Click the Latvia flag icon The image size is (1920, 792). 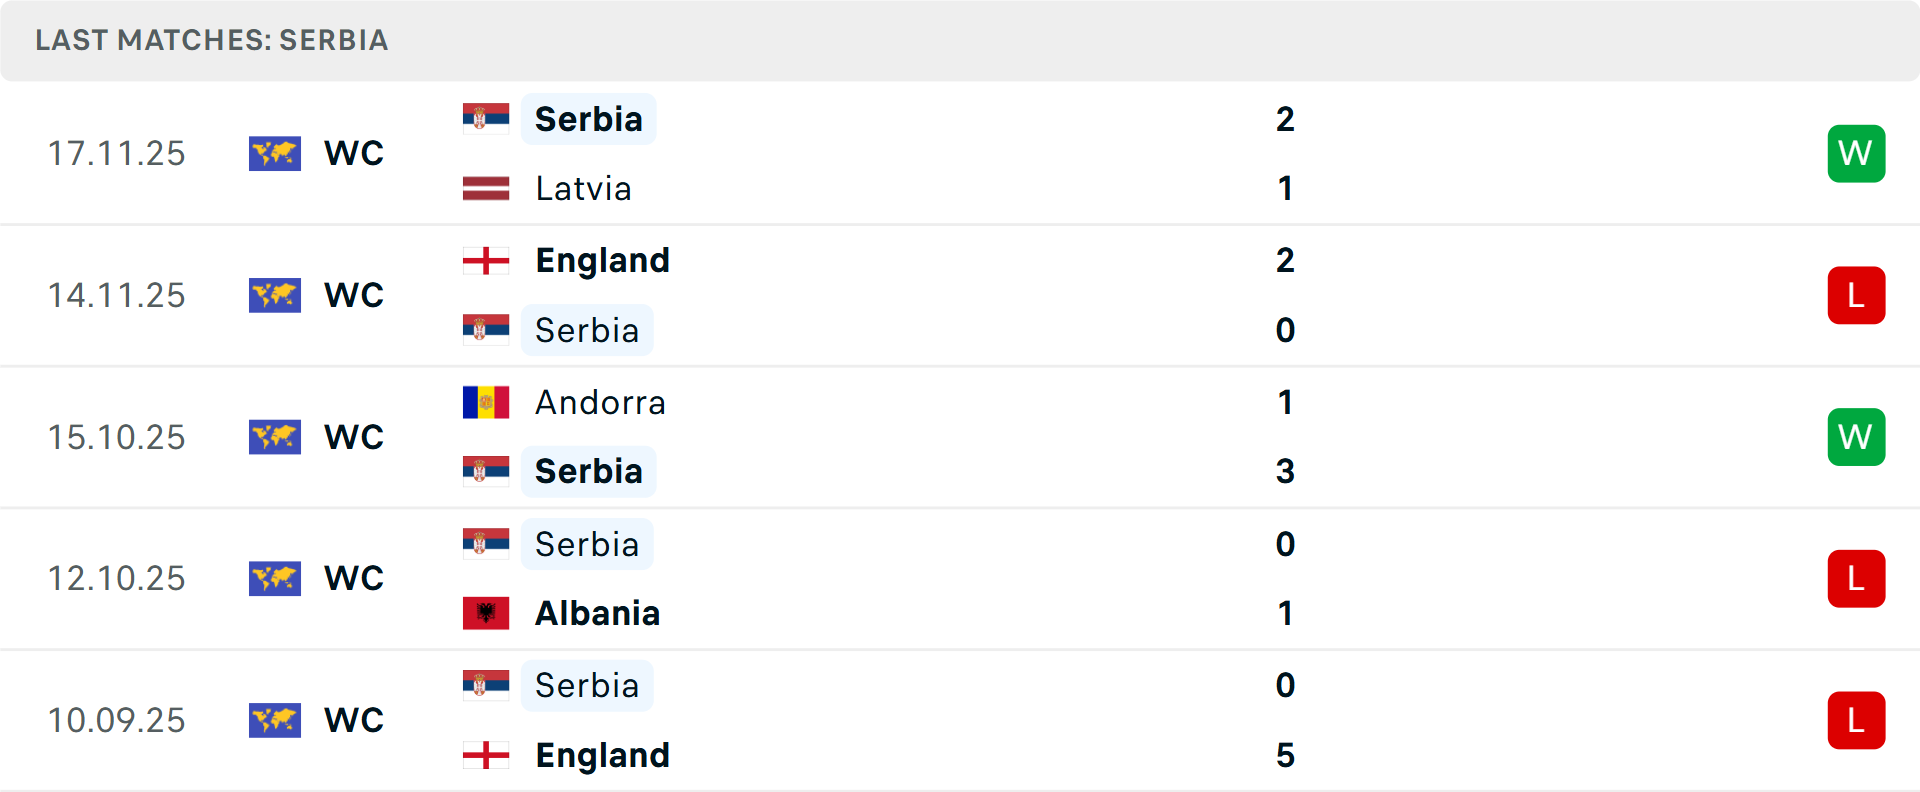486,188
